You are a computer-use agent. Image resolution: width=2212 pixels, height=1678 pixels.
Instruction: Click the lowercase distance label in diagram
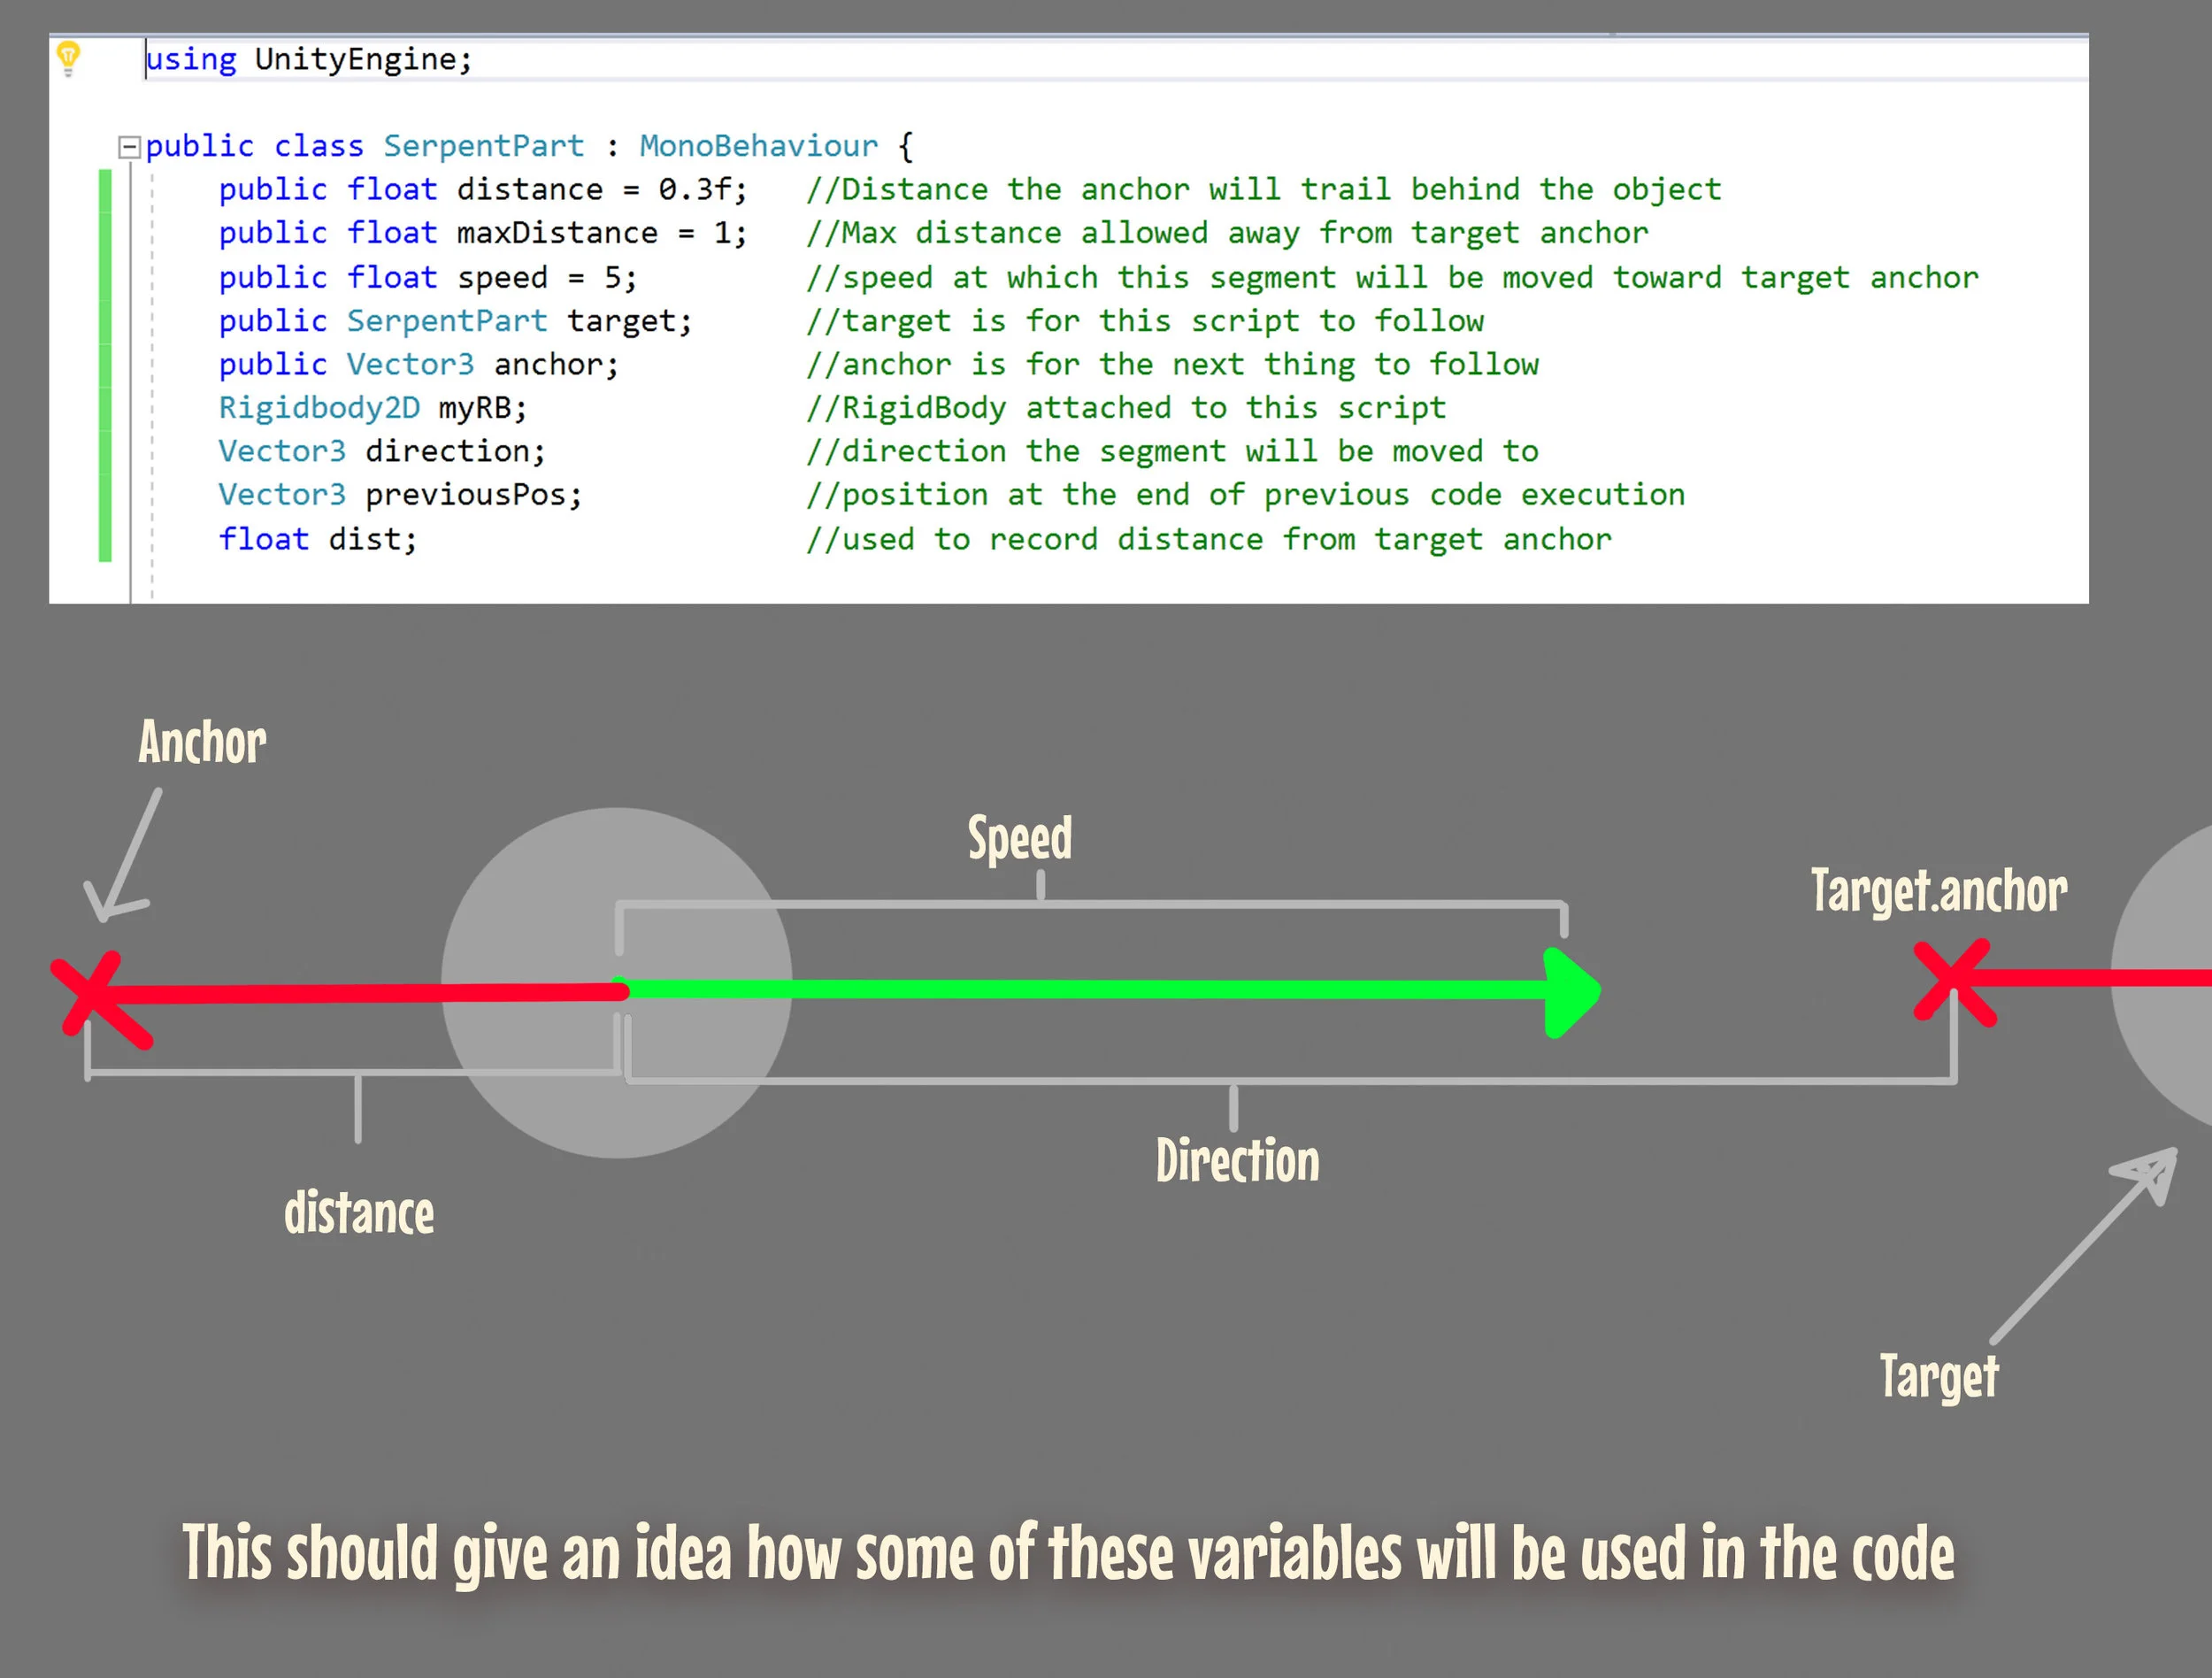coord(358,1213)
